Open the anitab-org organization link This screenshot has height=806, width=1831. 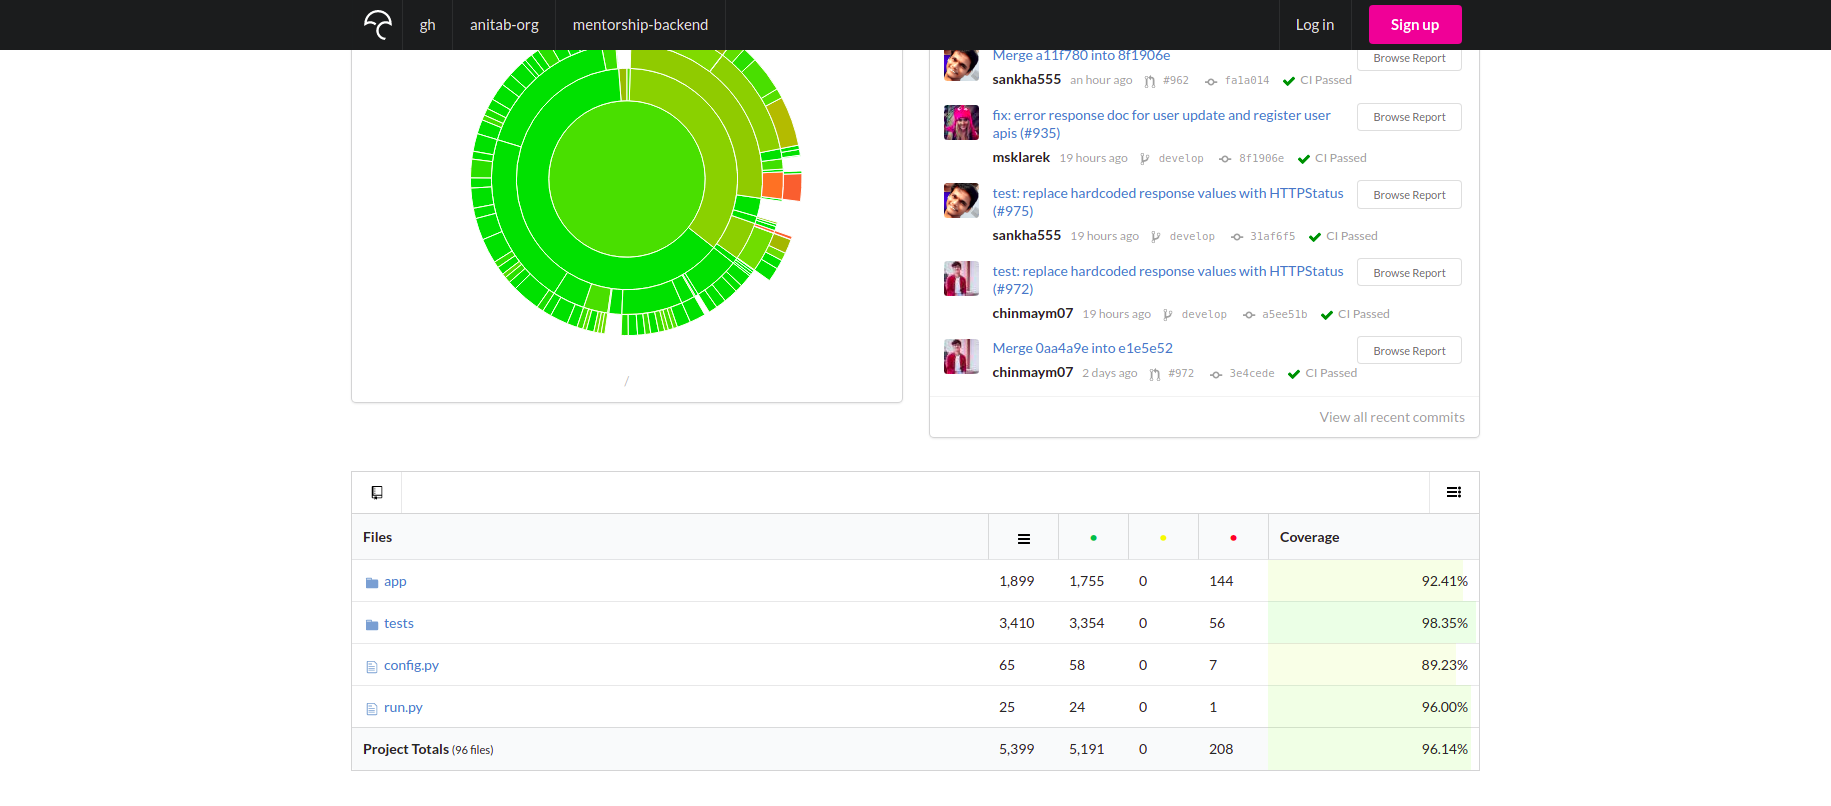point(504,25)
